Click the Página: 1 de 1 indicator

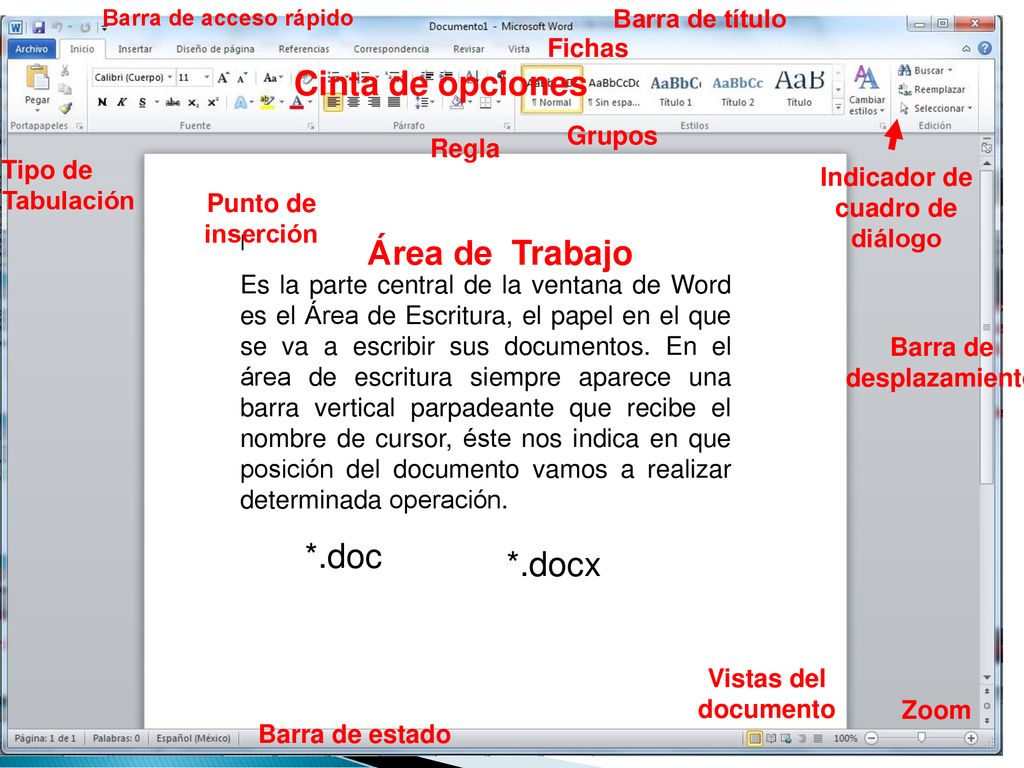point(45,738)
